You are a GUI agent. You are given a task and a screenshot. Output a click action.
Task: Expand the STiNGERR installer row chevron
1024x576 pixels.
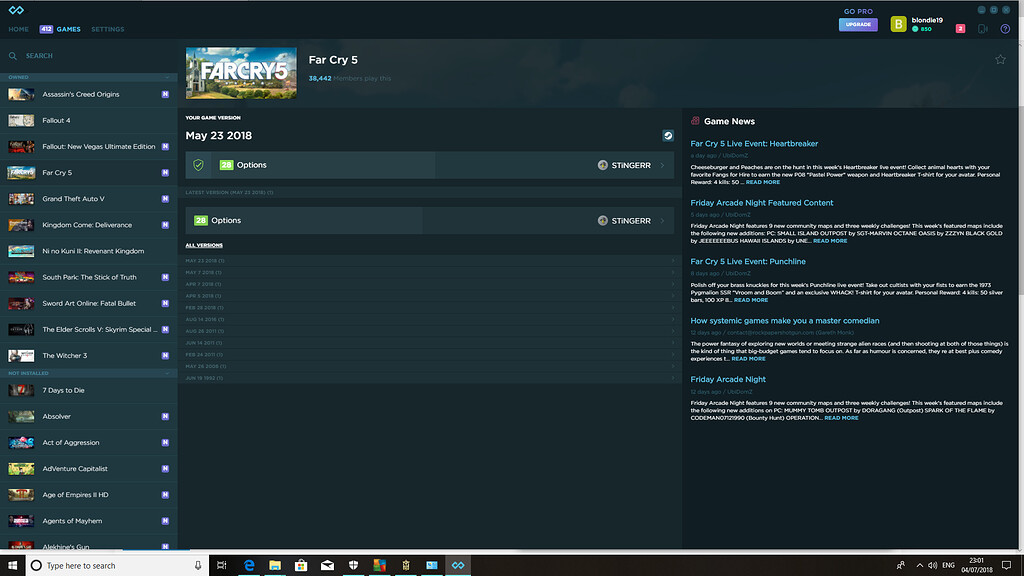tap(661, 165)
